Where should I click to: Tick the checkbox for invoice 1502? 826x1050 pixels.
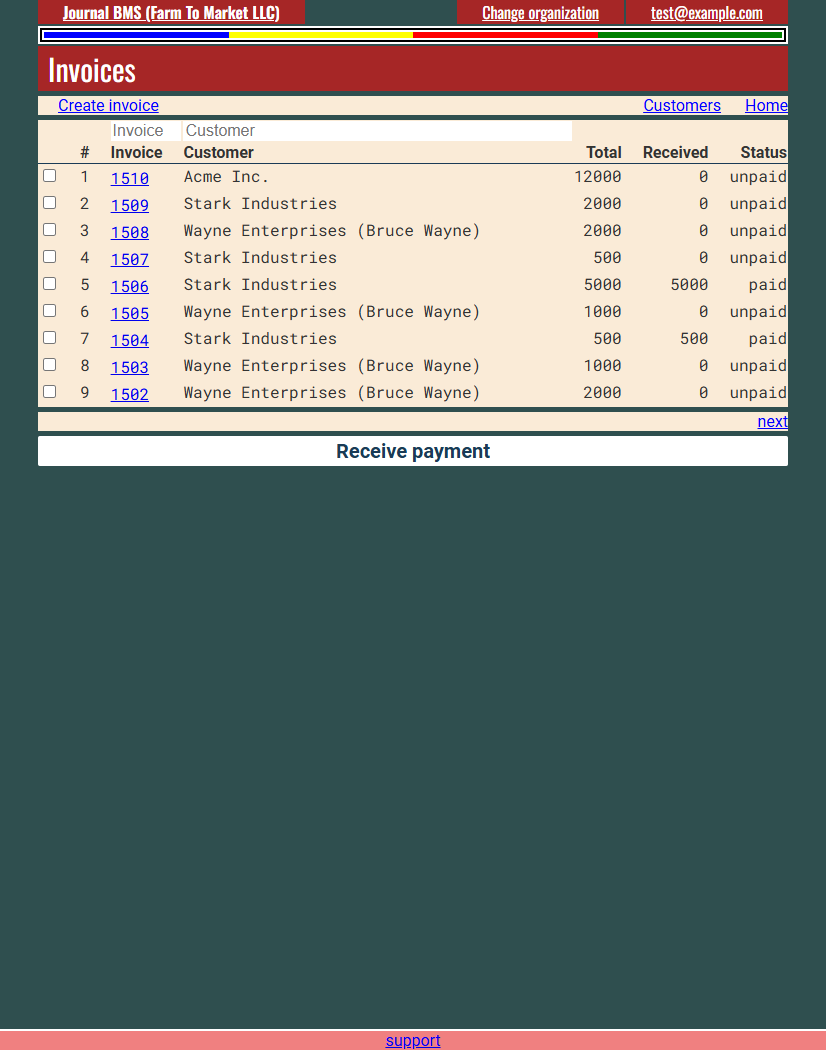[50, 392]
